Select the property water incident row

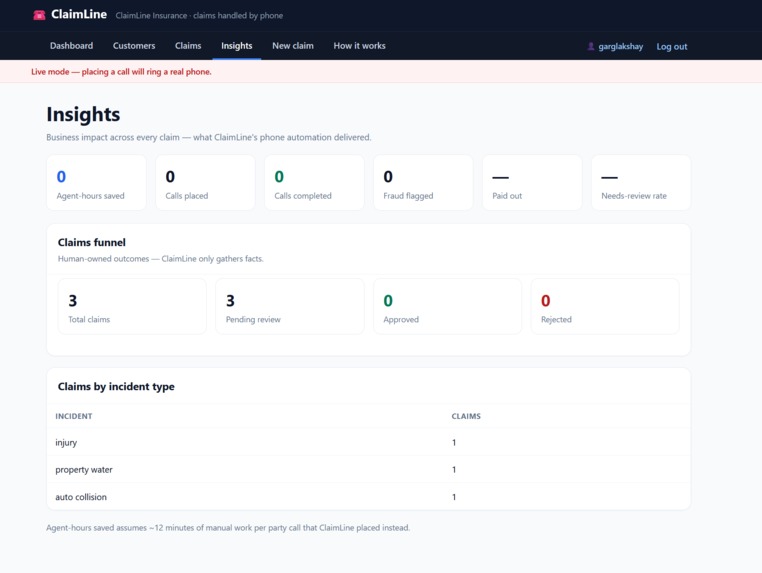pos(368,469)
